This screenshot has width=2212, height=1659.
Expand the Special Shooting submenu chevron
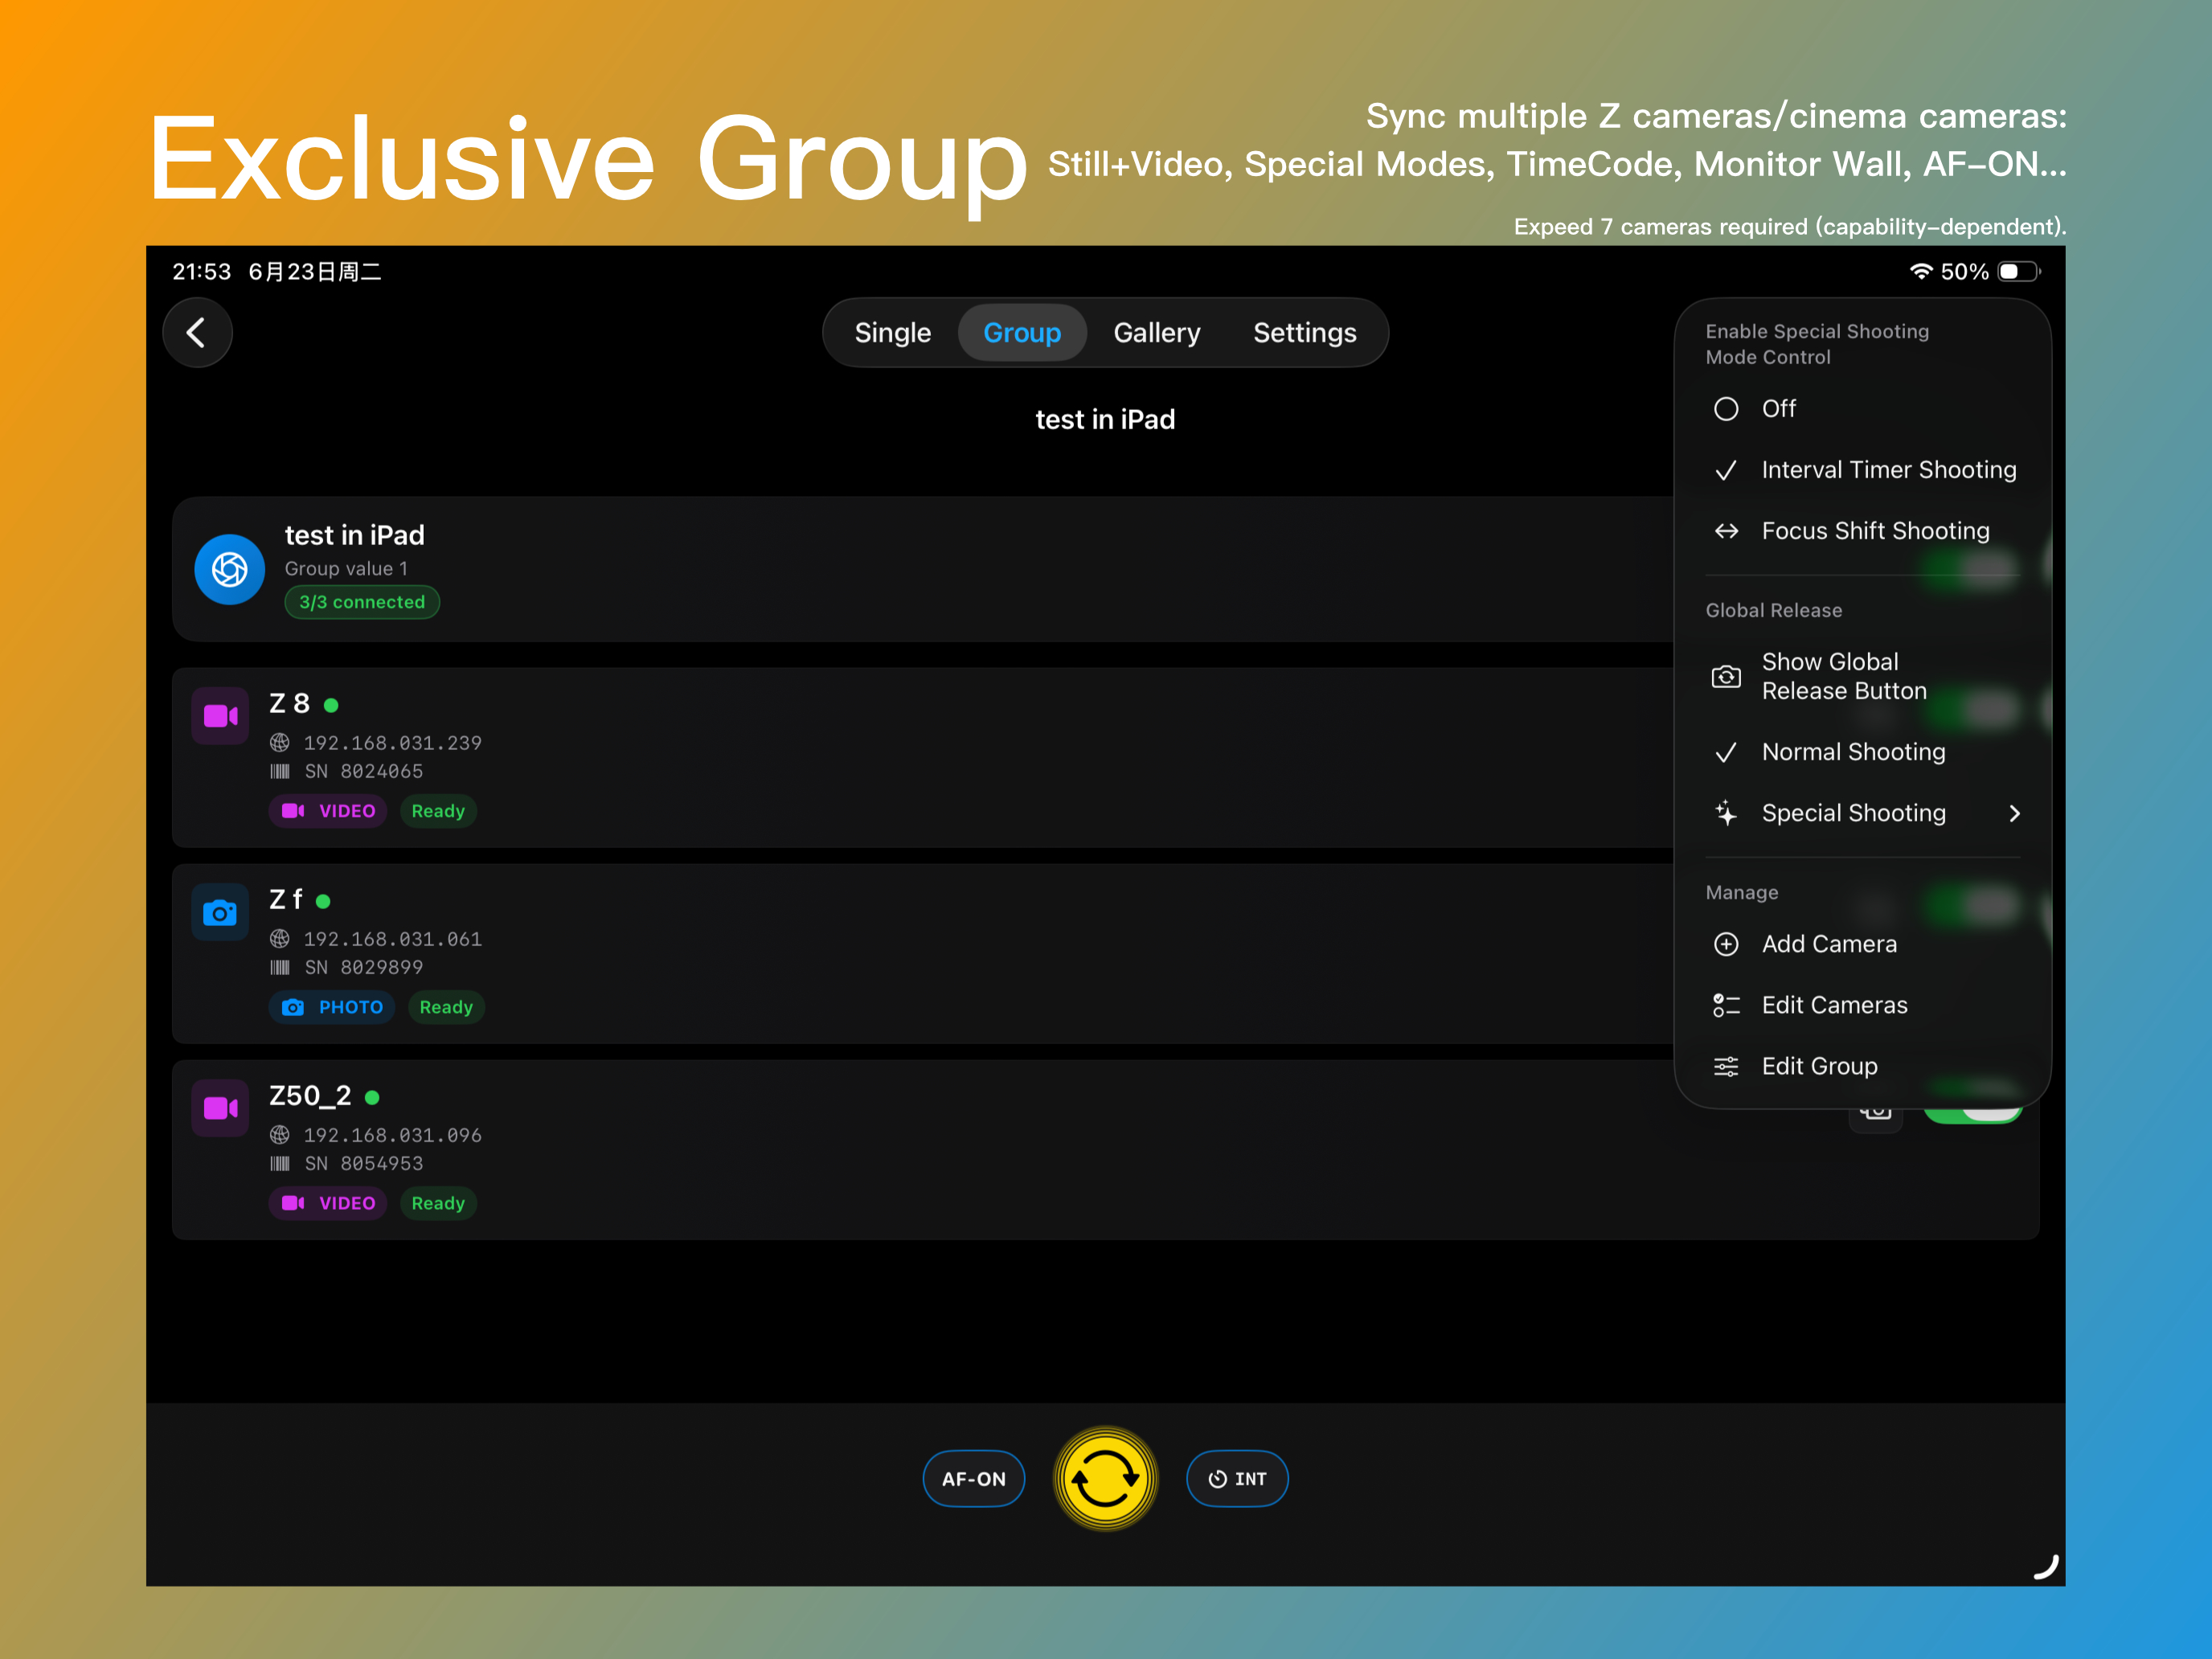2014,813
